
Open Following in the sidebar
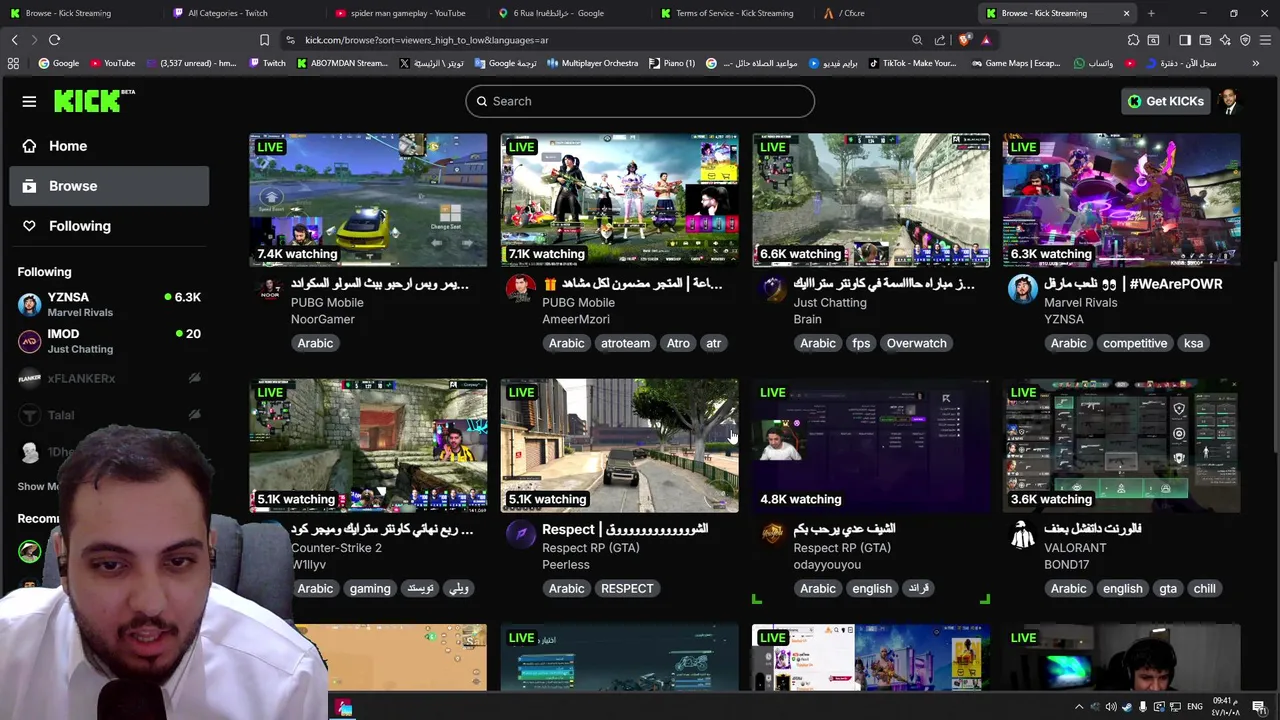[109, 226]
